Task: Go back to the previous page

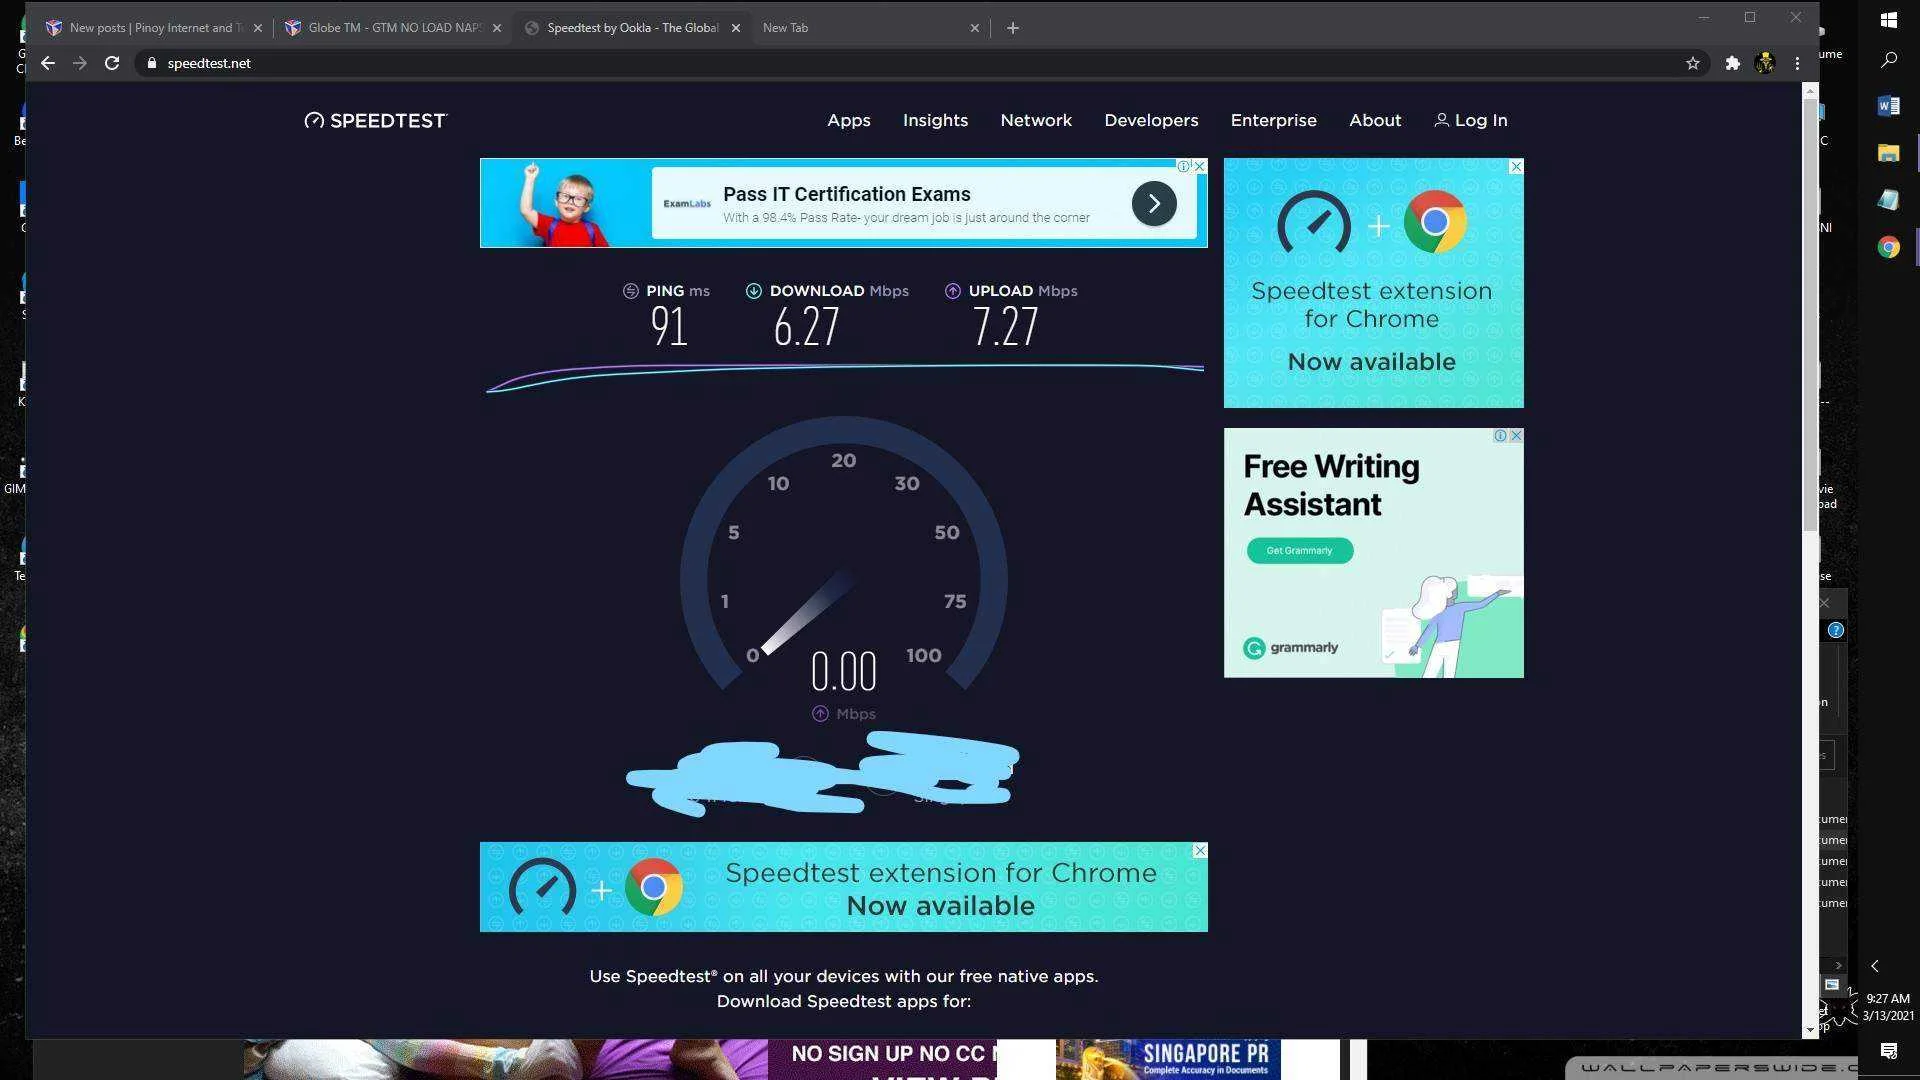Action: [x=48, y=63]
